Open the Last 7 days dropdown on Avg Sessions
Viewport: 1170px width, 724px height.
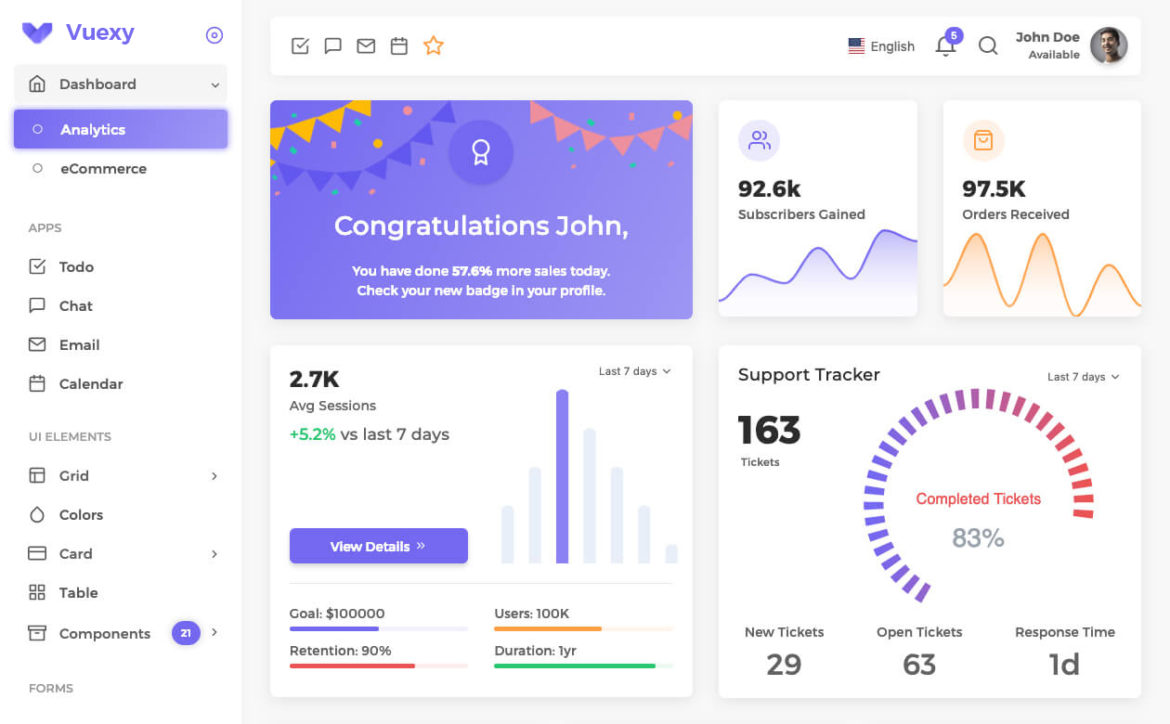click(634, 371)
